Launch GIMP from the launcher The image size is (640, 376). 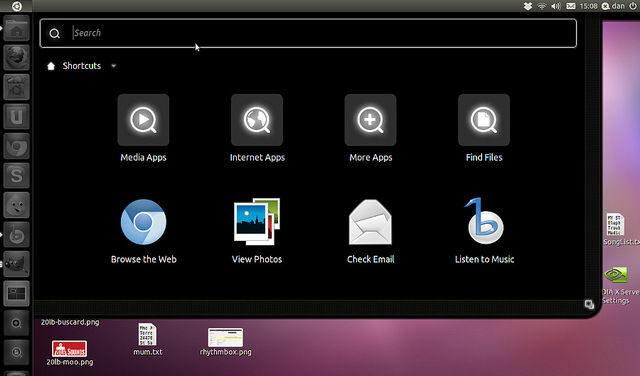coord(16,264)
